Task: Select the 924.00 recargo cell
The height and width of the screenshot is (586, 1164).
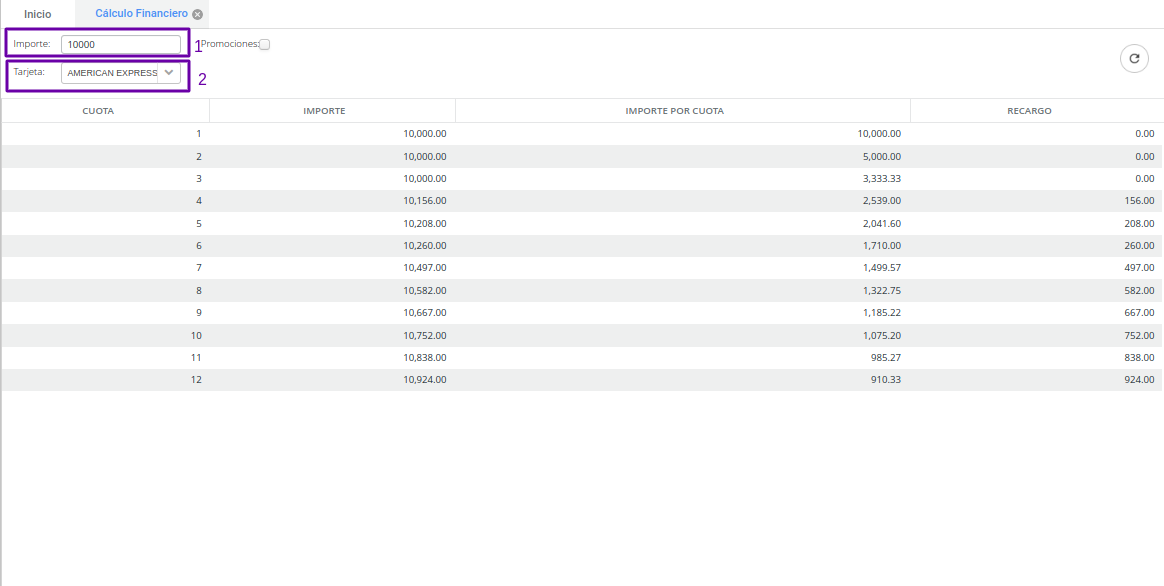Action: [1037, 380]
